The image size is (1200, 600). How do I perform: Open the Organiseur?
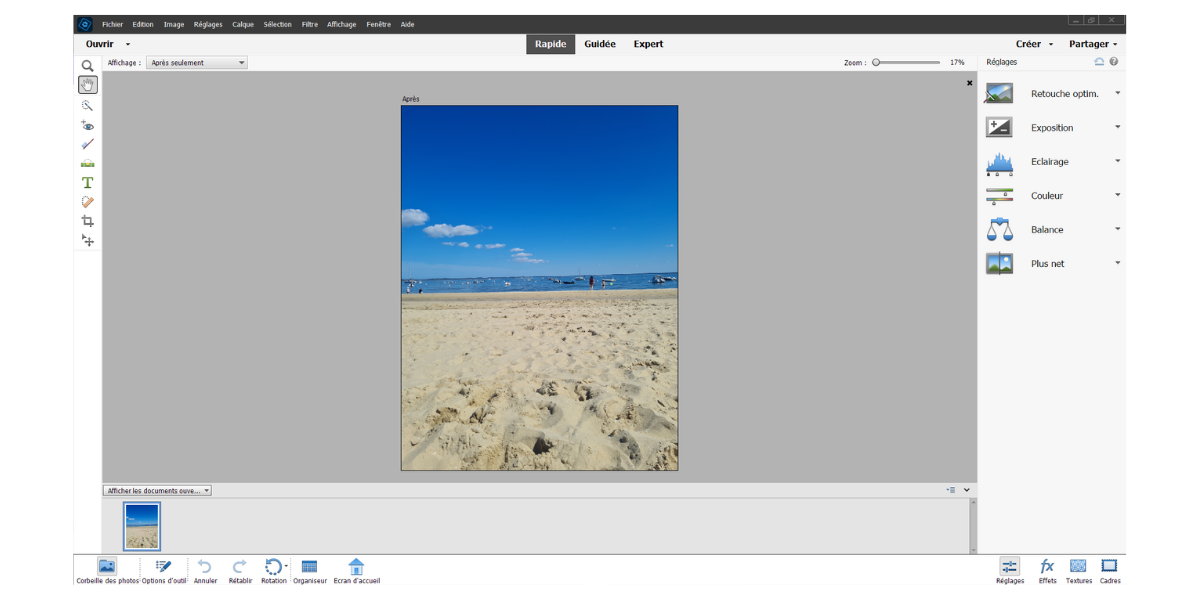[310, 570]
